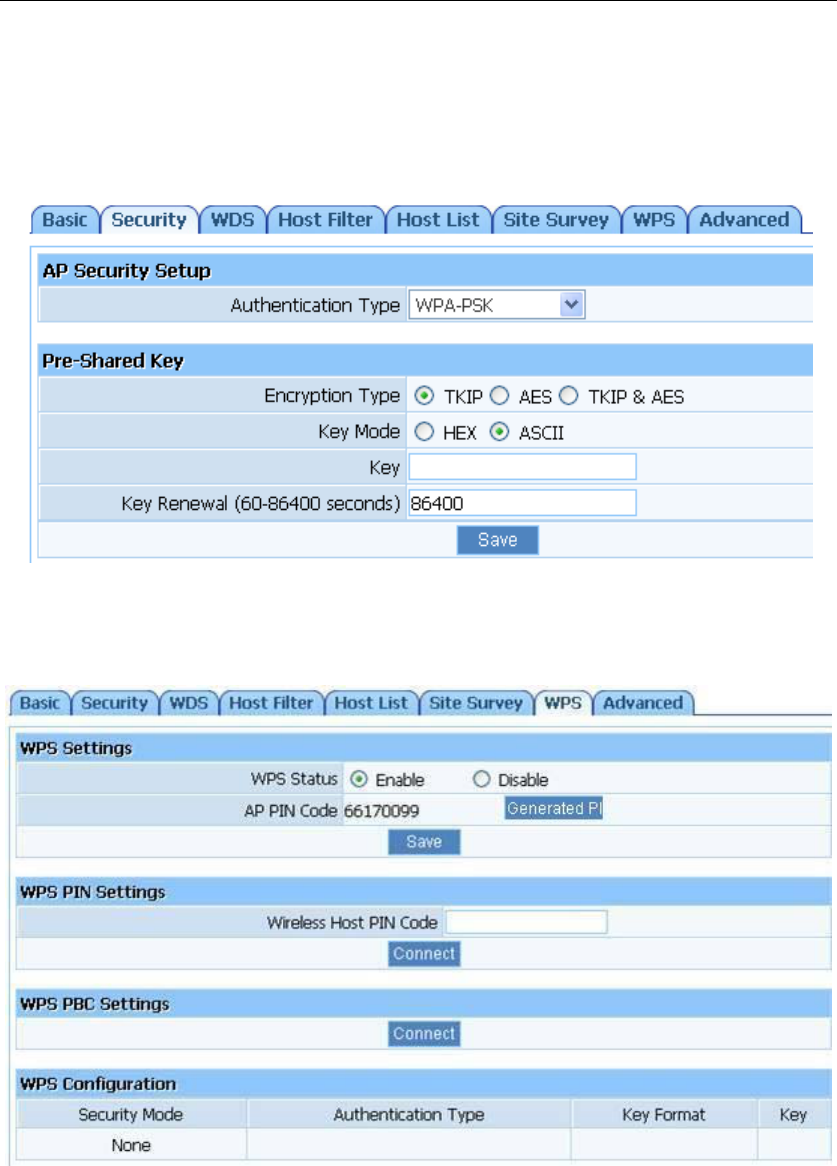Open the Basic tab in the upper panel
This screenshot has width=837, height=1166.
(x=65, y=220)
